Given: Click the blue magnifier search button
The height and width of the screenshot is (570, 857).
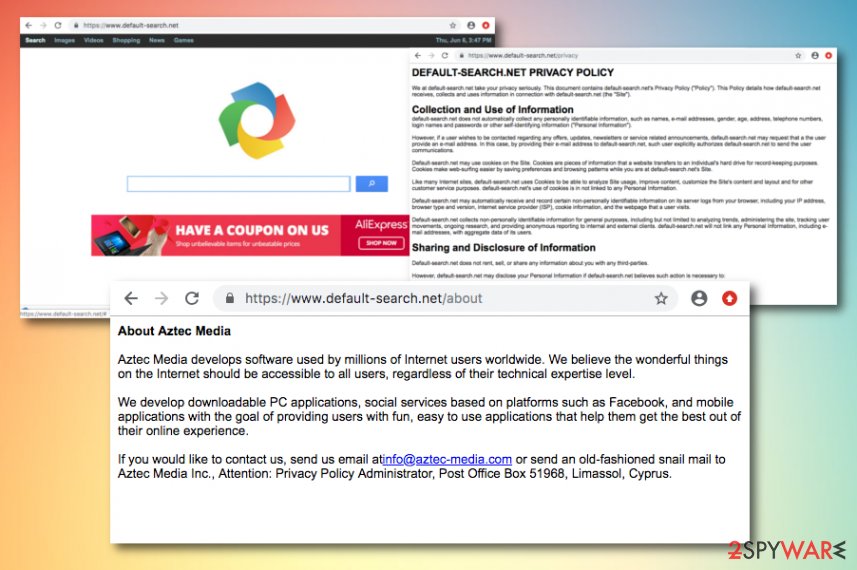Looking at the screenshot, I should 372,184.
